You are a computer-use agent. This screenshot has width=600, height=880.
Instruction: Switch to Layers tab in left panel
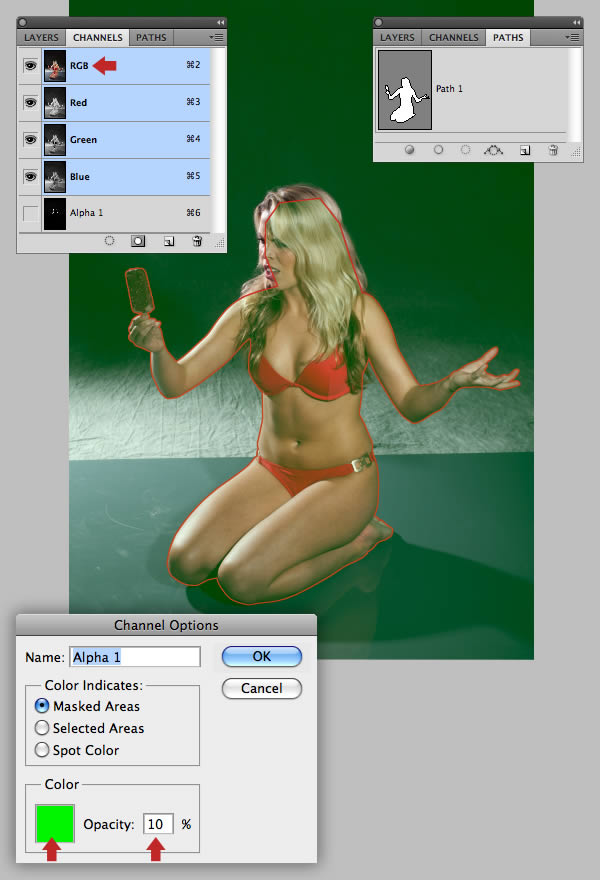42,38
